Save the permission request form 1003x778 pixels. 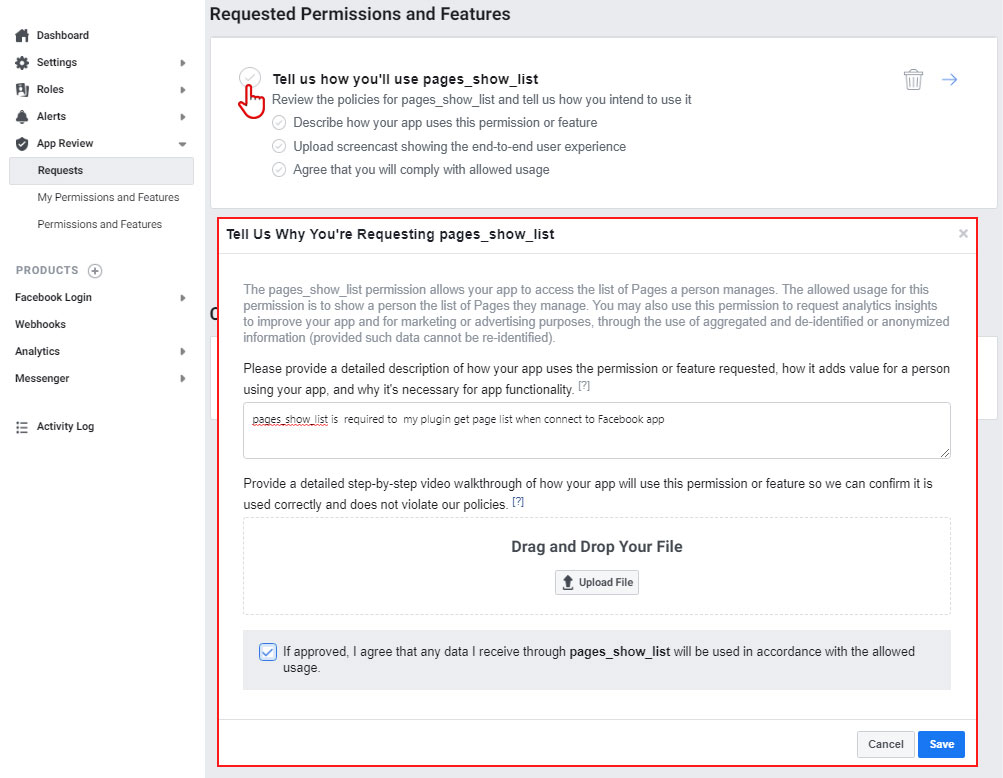pos(941,744)
